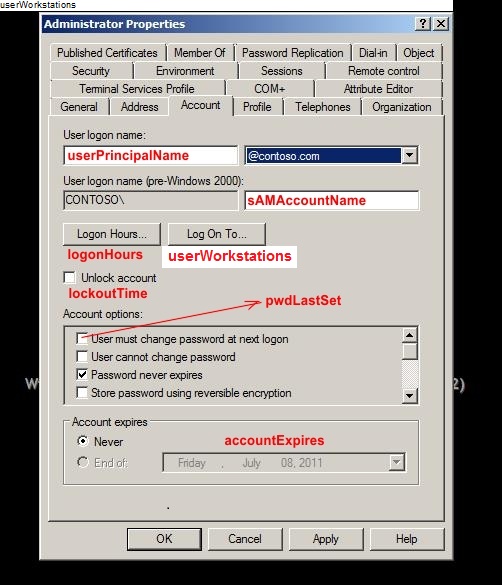The image size is (502, 585).
Task: Open the account expiration date picker dropdown
Action: coord(396,463)
